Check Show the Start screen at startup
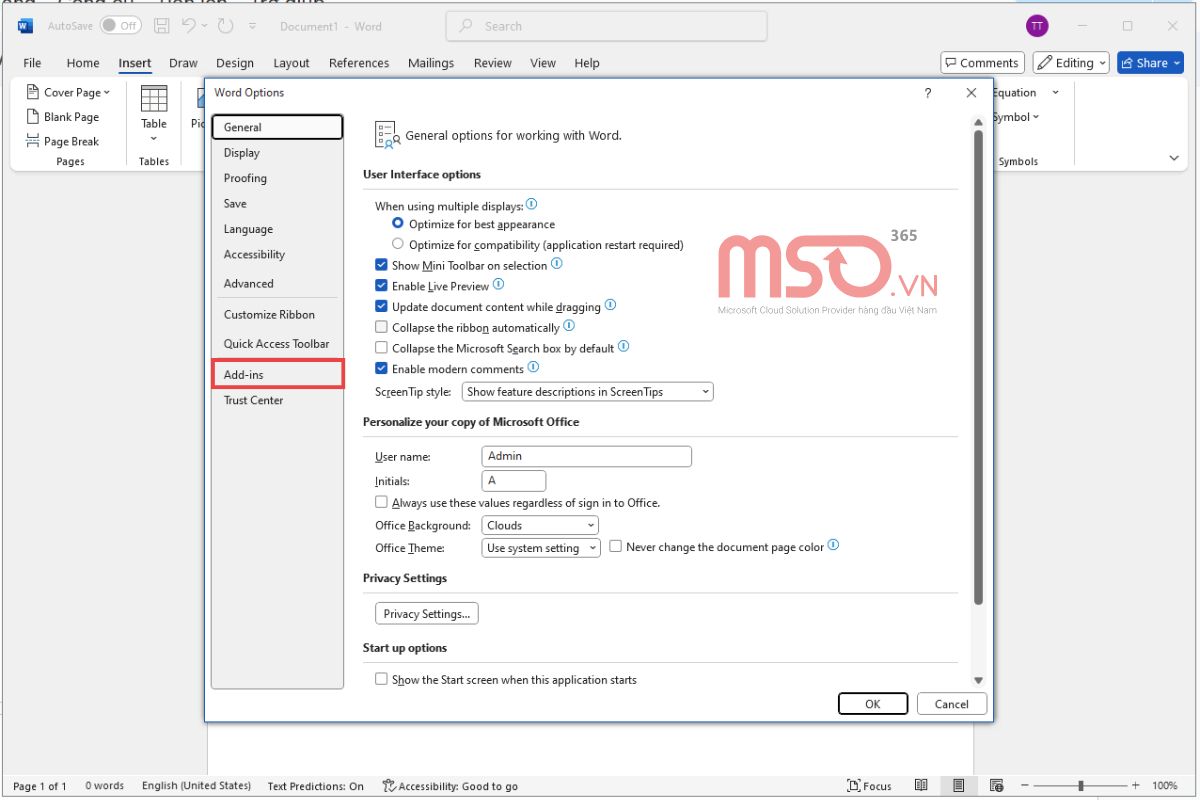 pyautogui.click(x=381, y=679)
